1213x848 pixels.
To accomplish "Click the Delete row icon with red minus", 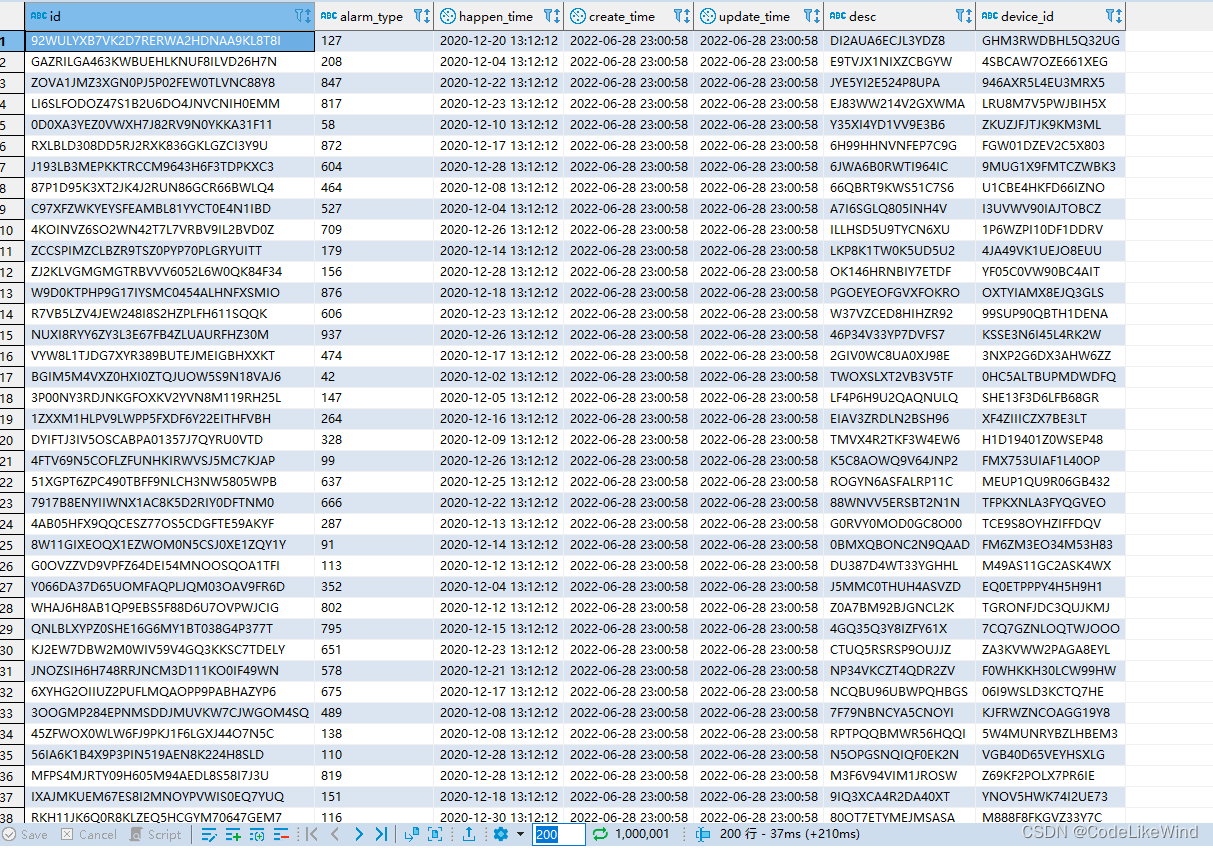I will 281,834.
